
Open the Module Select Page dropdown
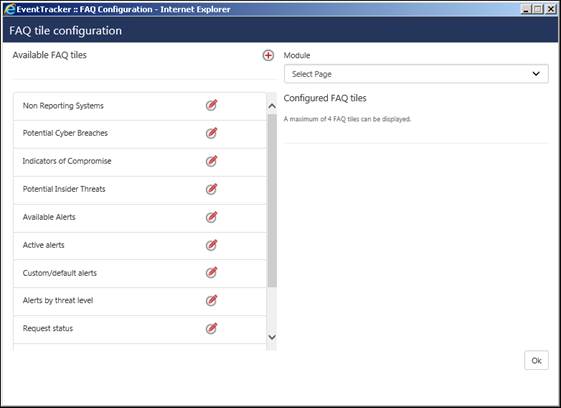click(x=416, y=74)
